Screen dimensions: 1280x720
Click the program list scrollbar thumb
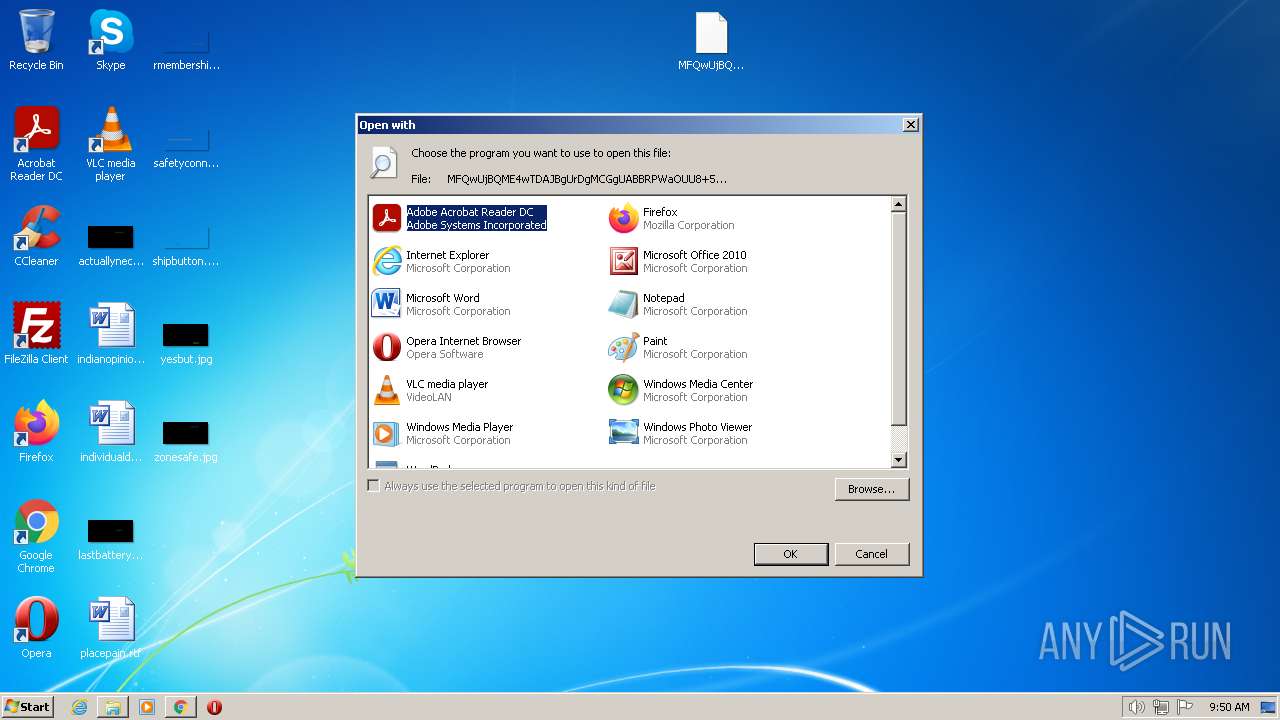pos(898,318)
